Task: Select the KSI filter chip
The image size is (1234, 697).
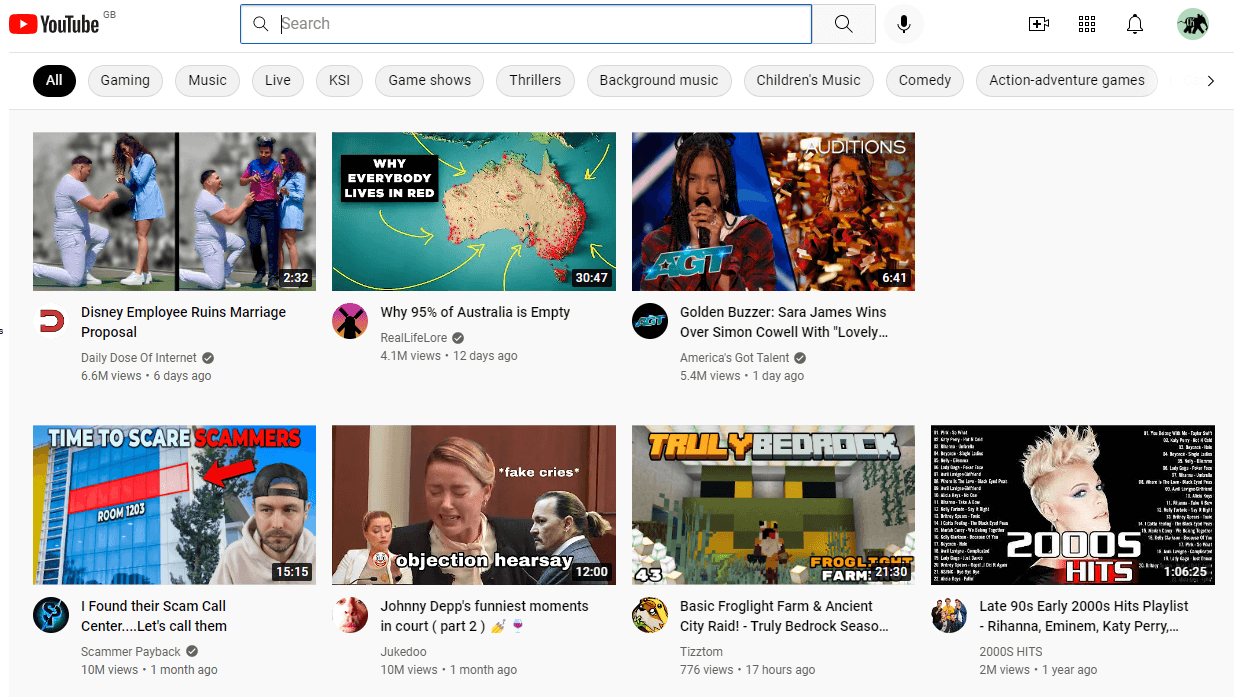Action: 340,81
